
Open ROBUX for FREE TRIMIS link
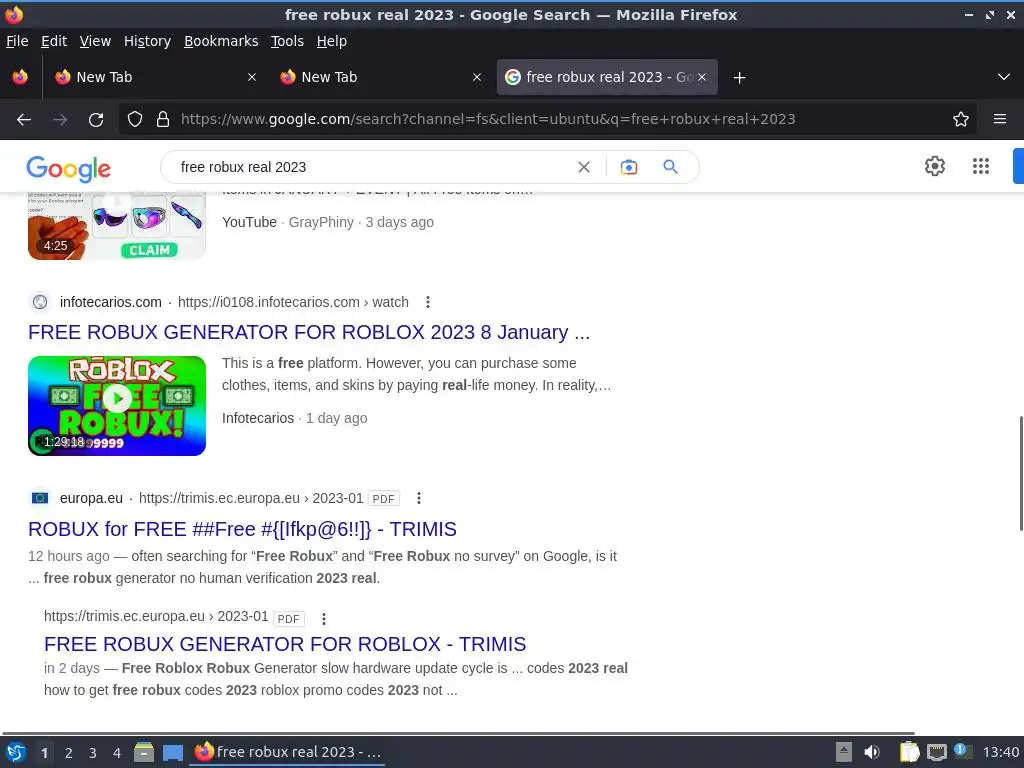click(242, 529)
